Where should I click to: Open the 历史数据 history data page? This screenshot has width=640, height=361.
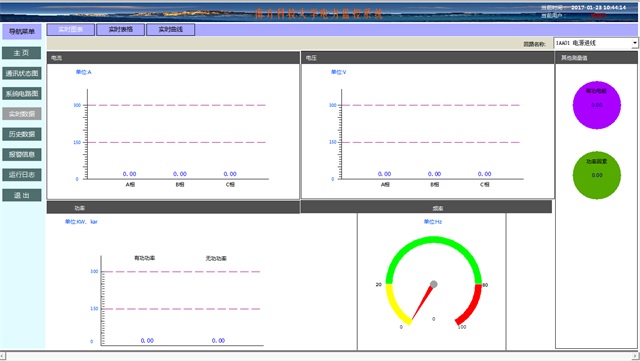(22, 134)
